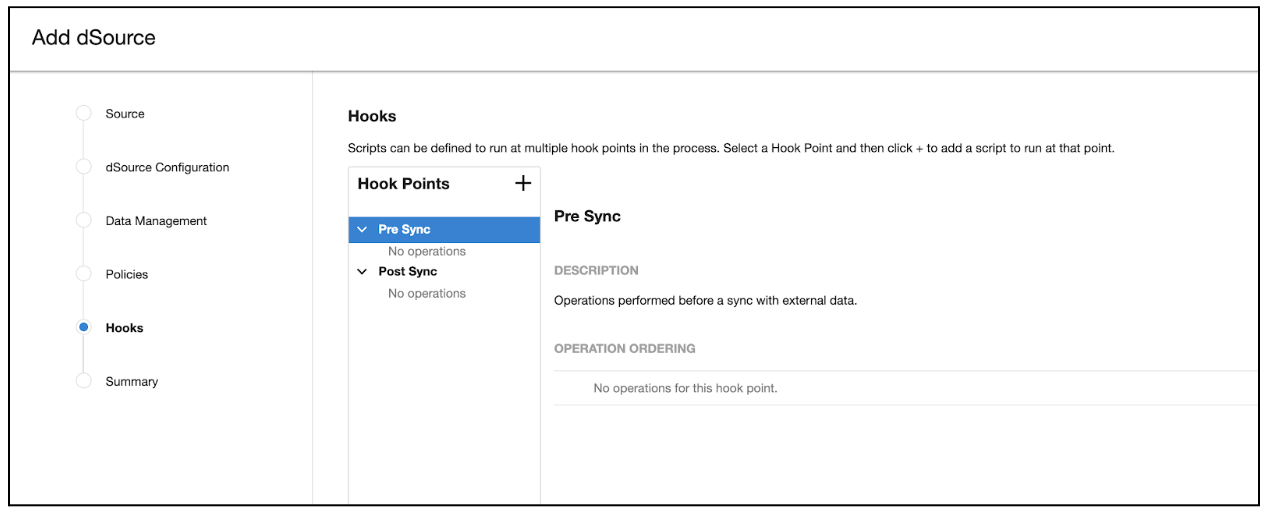Navigate to the Policies step label
Viewport: 1264px width, 512px height.
[x=127, y=274]
